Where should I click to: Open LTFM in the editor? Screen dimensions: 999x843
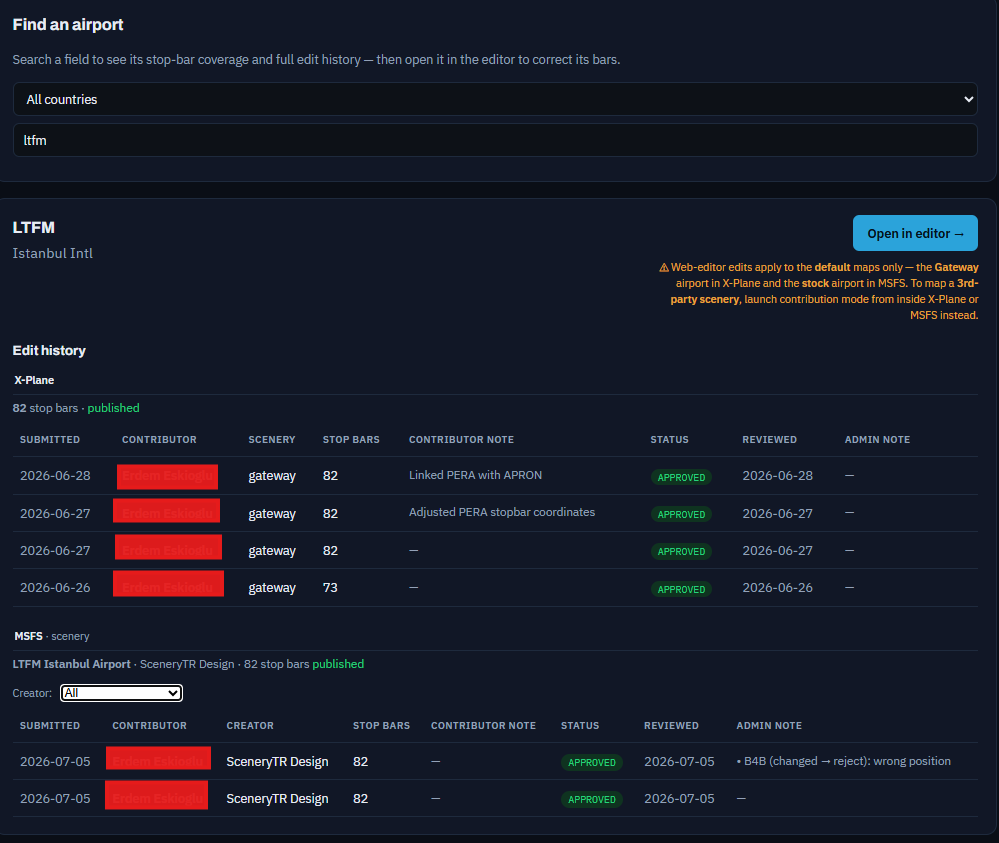(x=915, y=233)
